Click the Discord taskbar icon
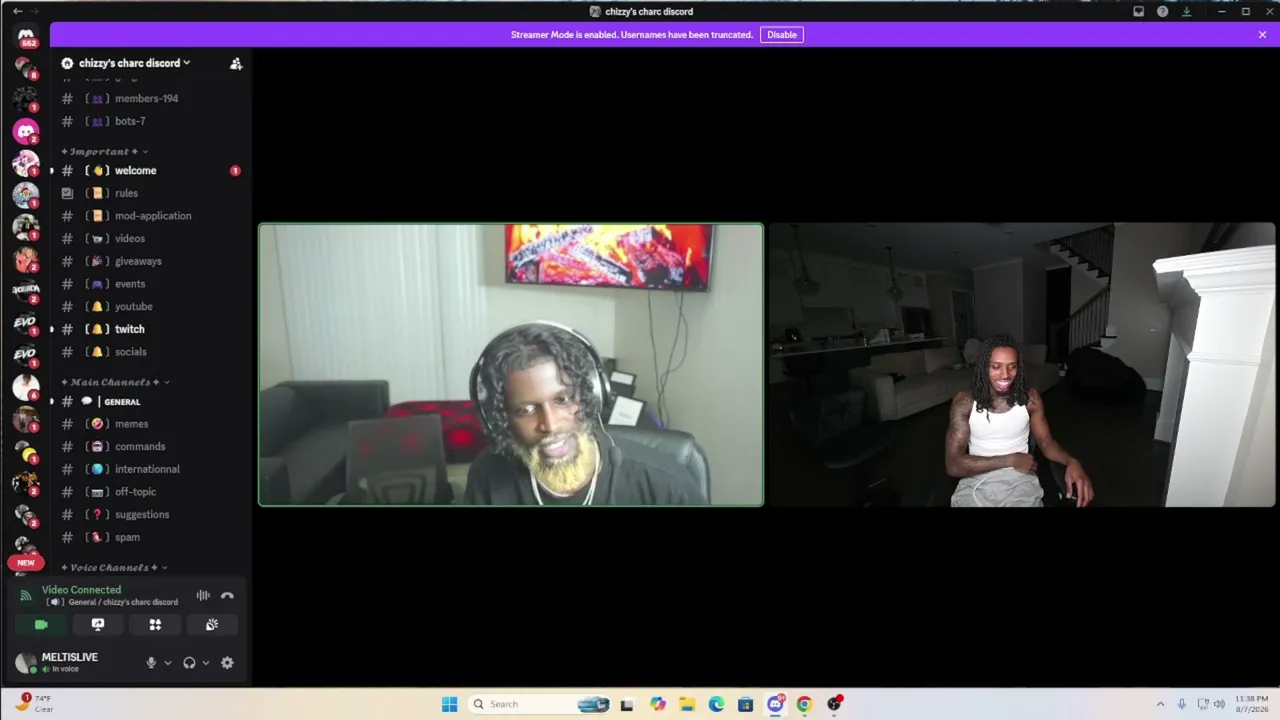Image resolution: width=1280 pixels, height=720 pixels. tap(775, 704)
